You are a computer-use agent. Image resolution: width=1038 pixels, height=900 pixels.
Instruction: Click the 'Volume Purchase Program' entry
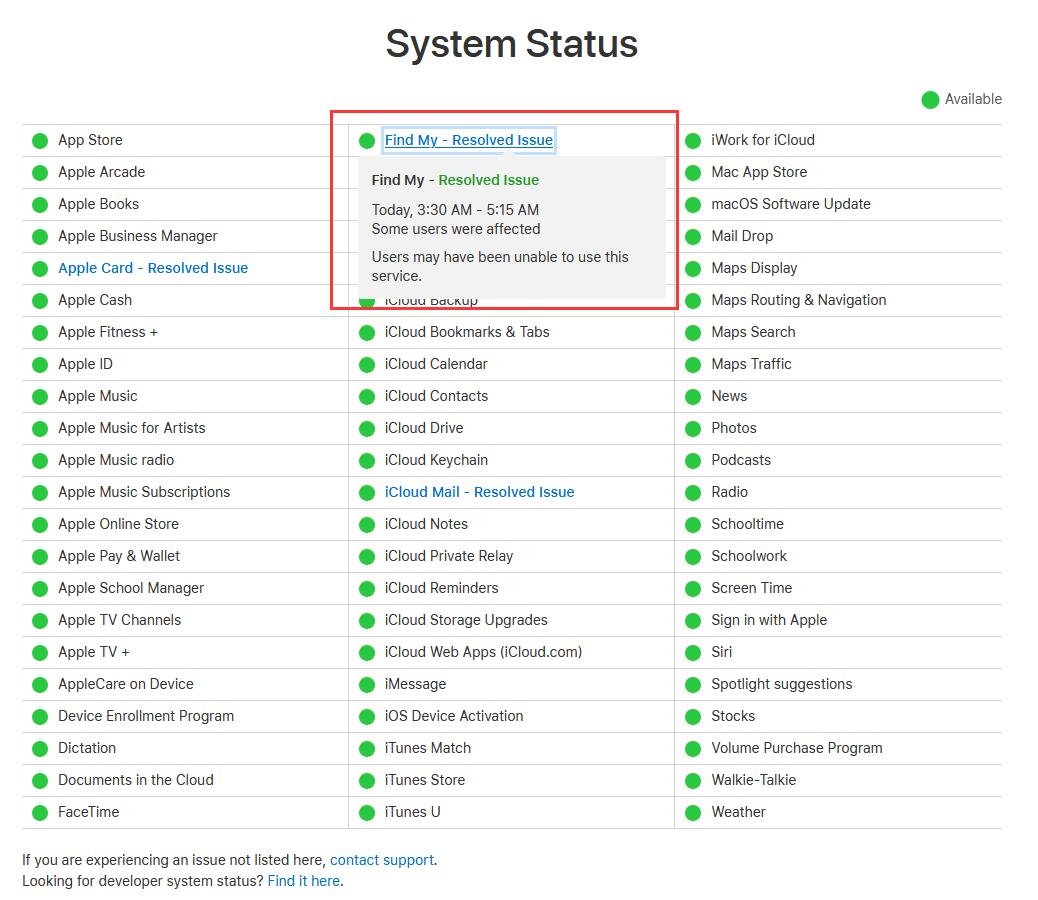(797, 748)
